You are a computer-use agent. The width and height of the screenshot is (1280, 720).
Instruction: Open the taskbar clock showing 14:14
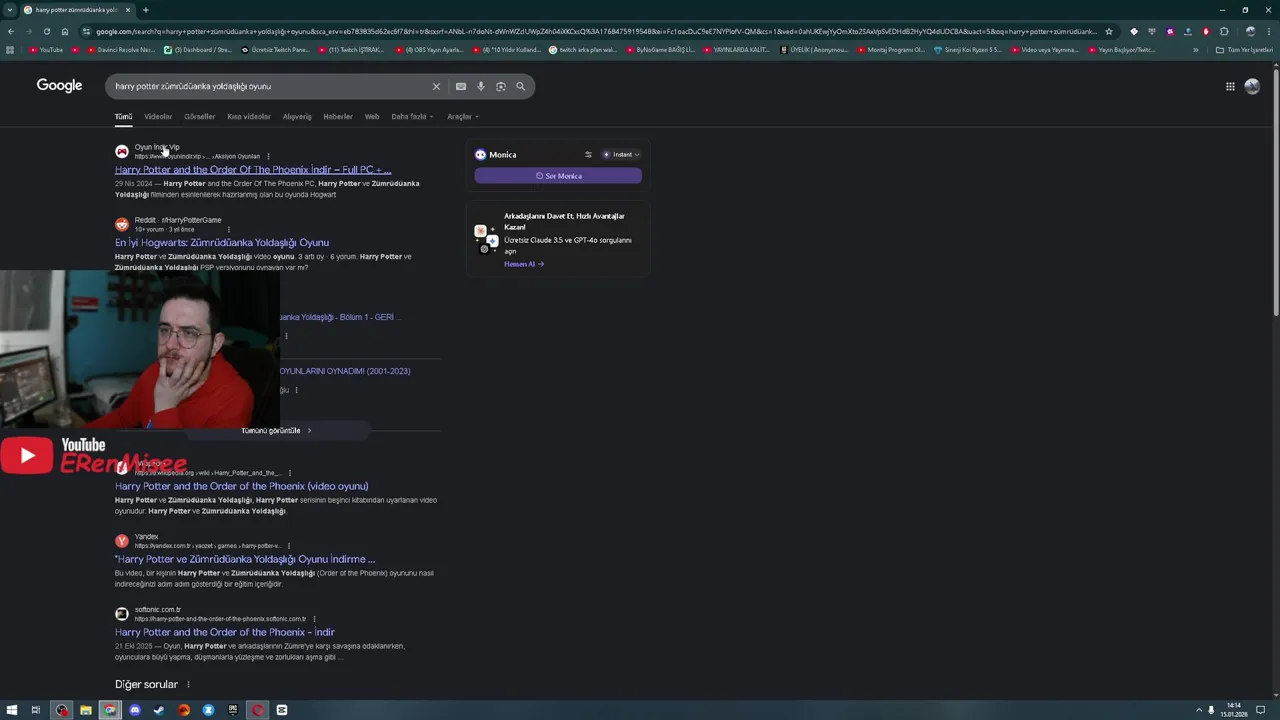1233,710
